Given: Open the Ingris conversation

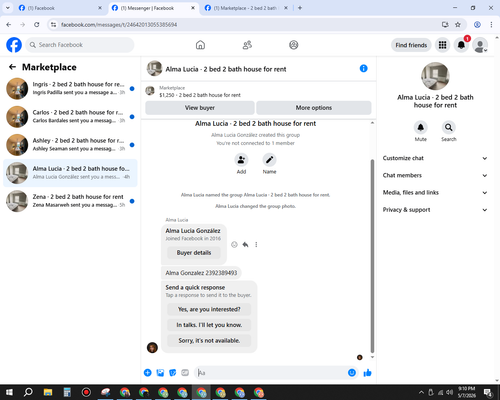Looking at the screenshot, I should coord(70,89).
